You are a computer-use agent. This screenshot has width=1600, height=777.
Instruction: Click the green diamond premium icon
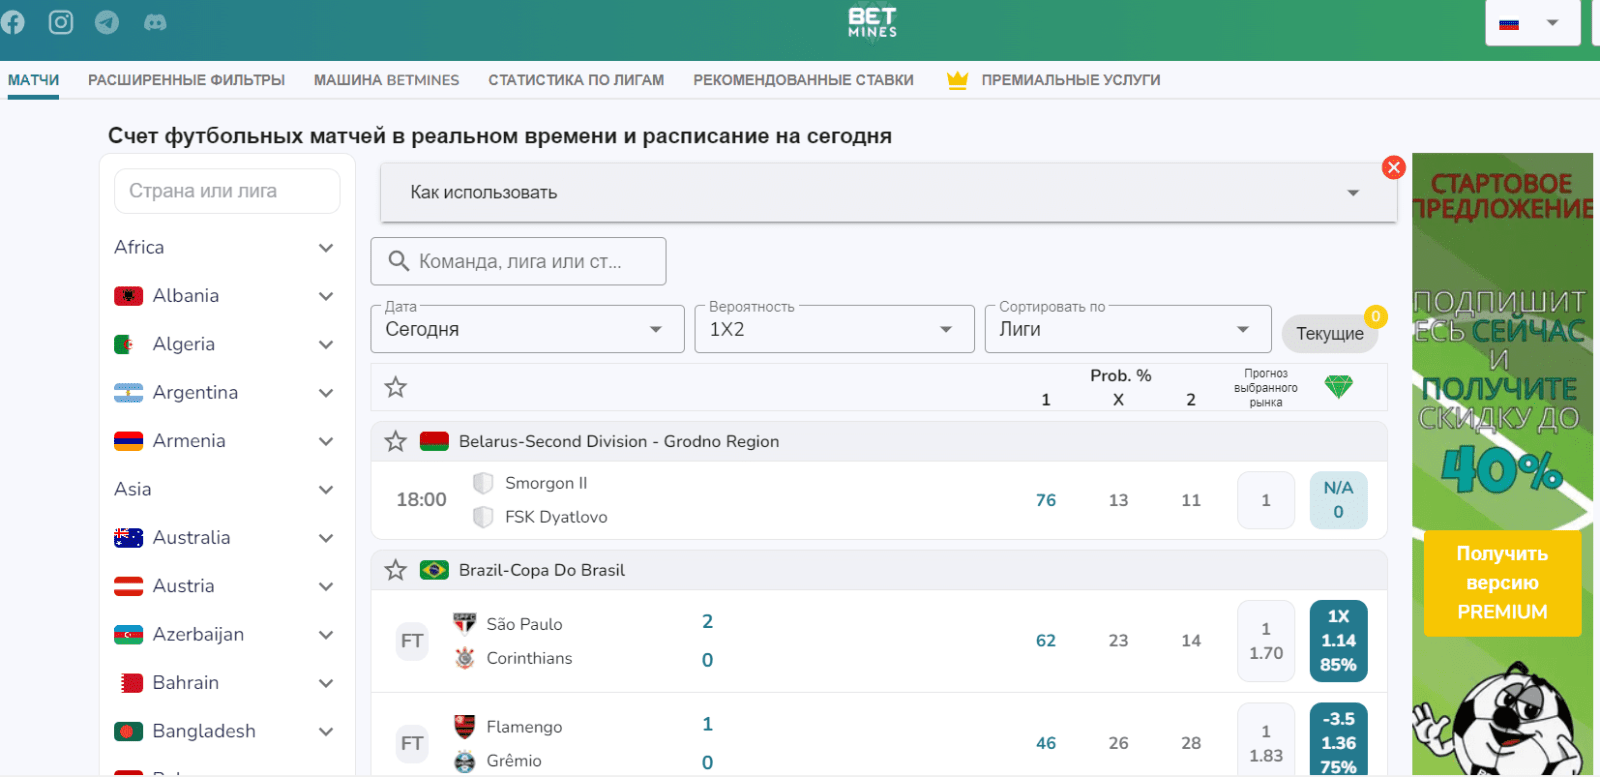[x=1338, y=386]
